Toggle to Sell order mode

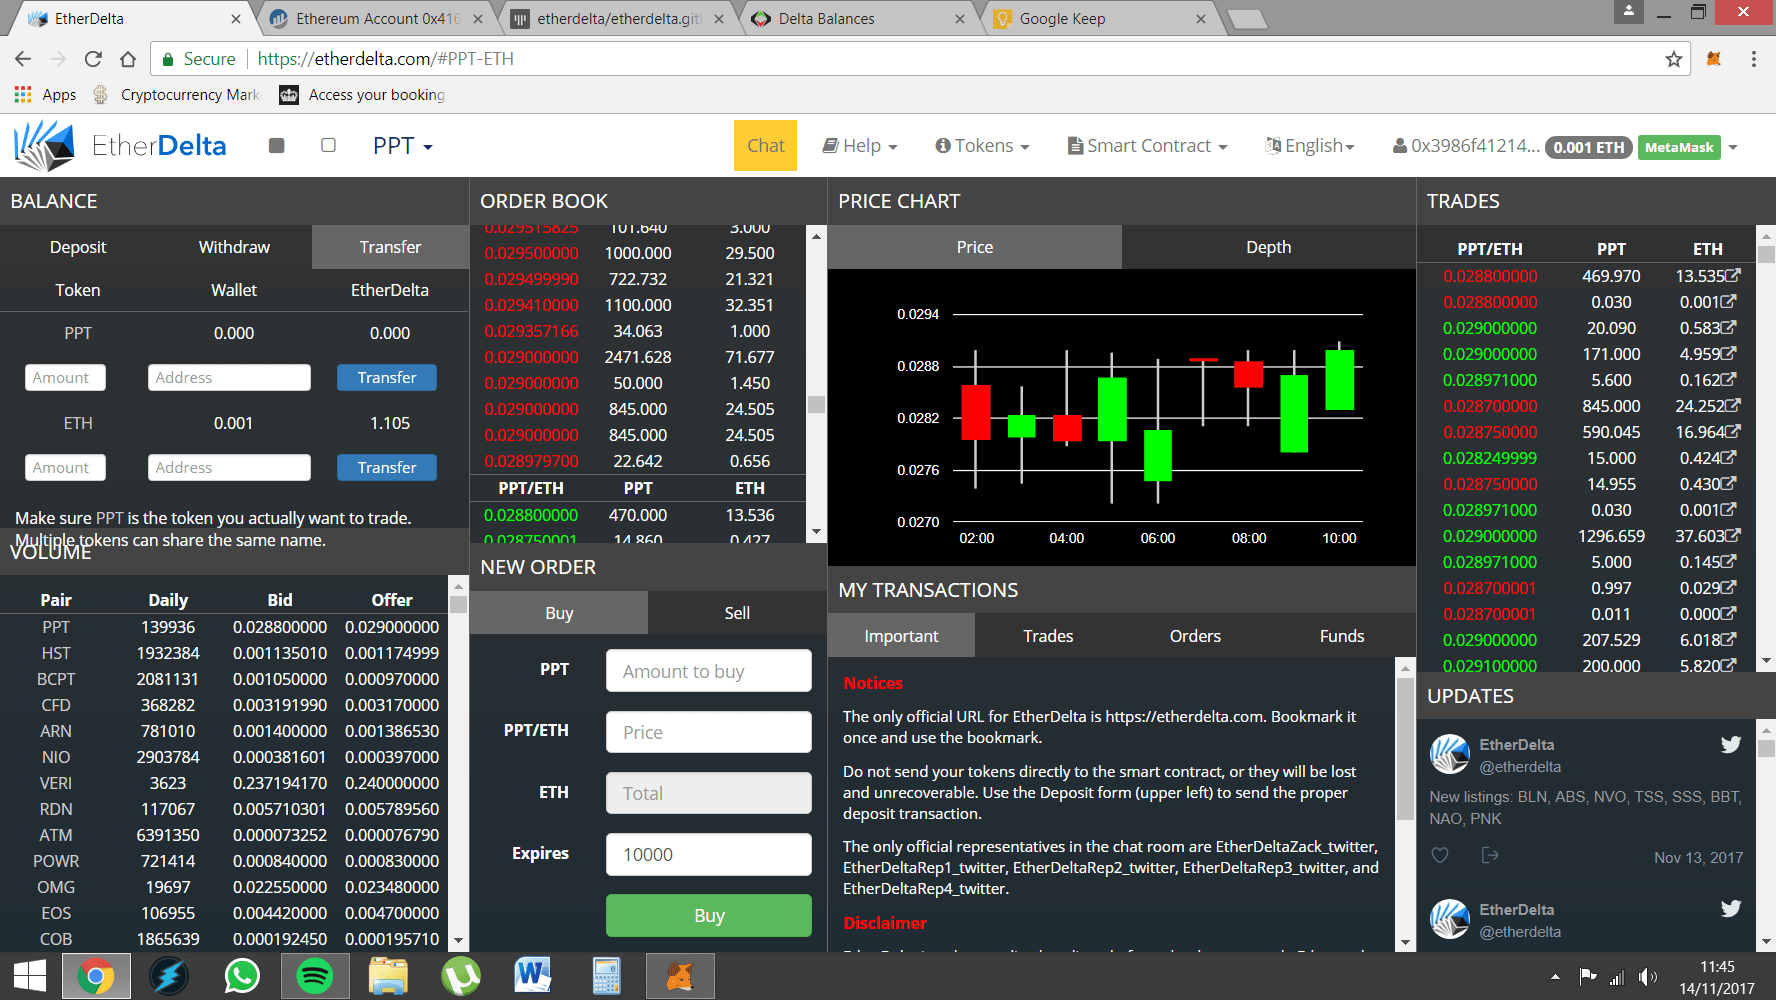[x=737, y=612]
